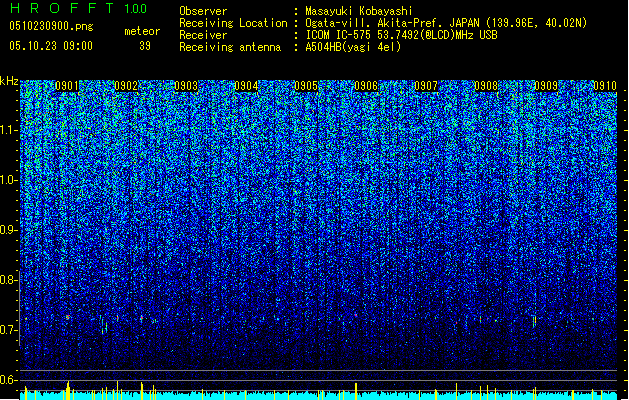This screenshot has width=629, height=400.
Task: Click the Receiving Location label
Action: (x=233, y=23)
